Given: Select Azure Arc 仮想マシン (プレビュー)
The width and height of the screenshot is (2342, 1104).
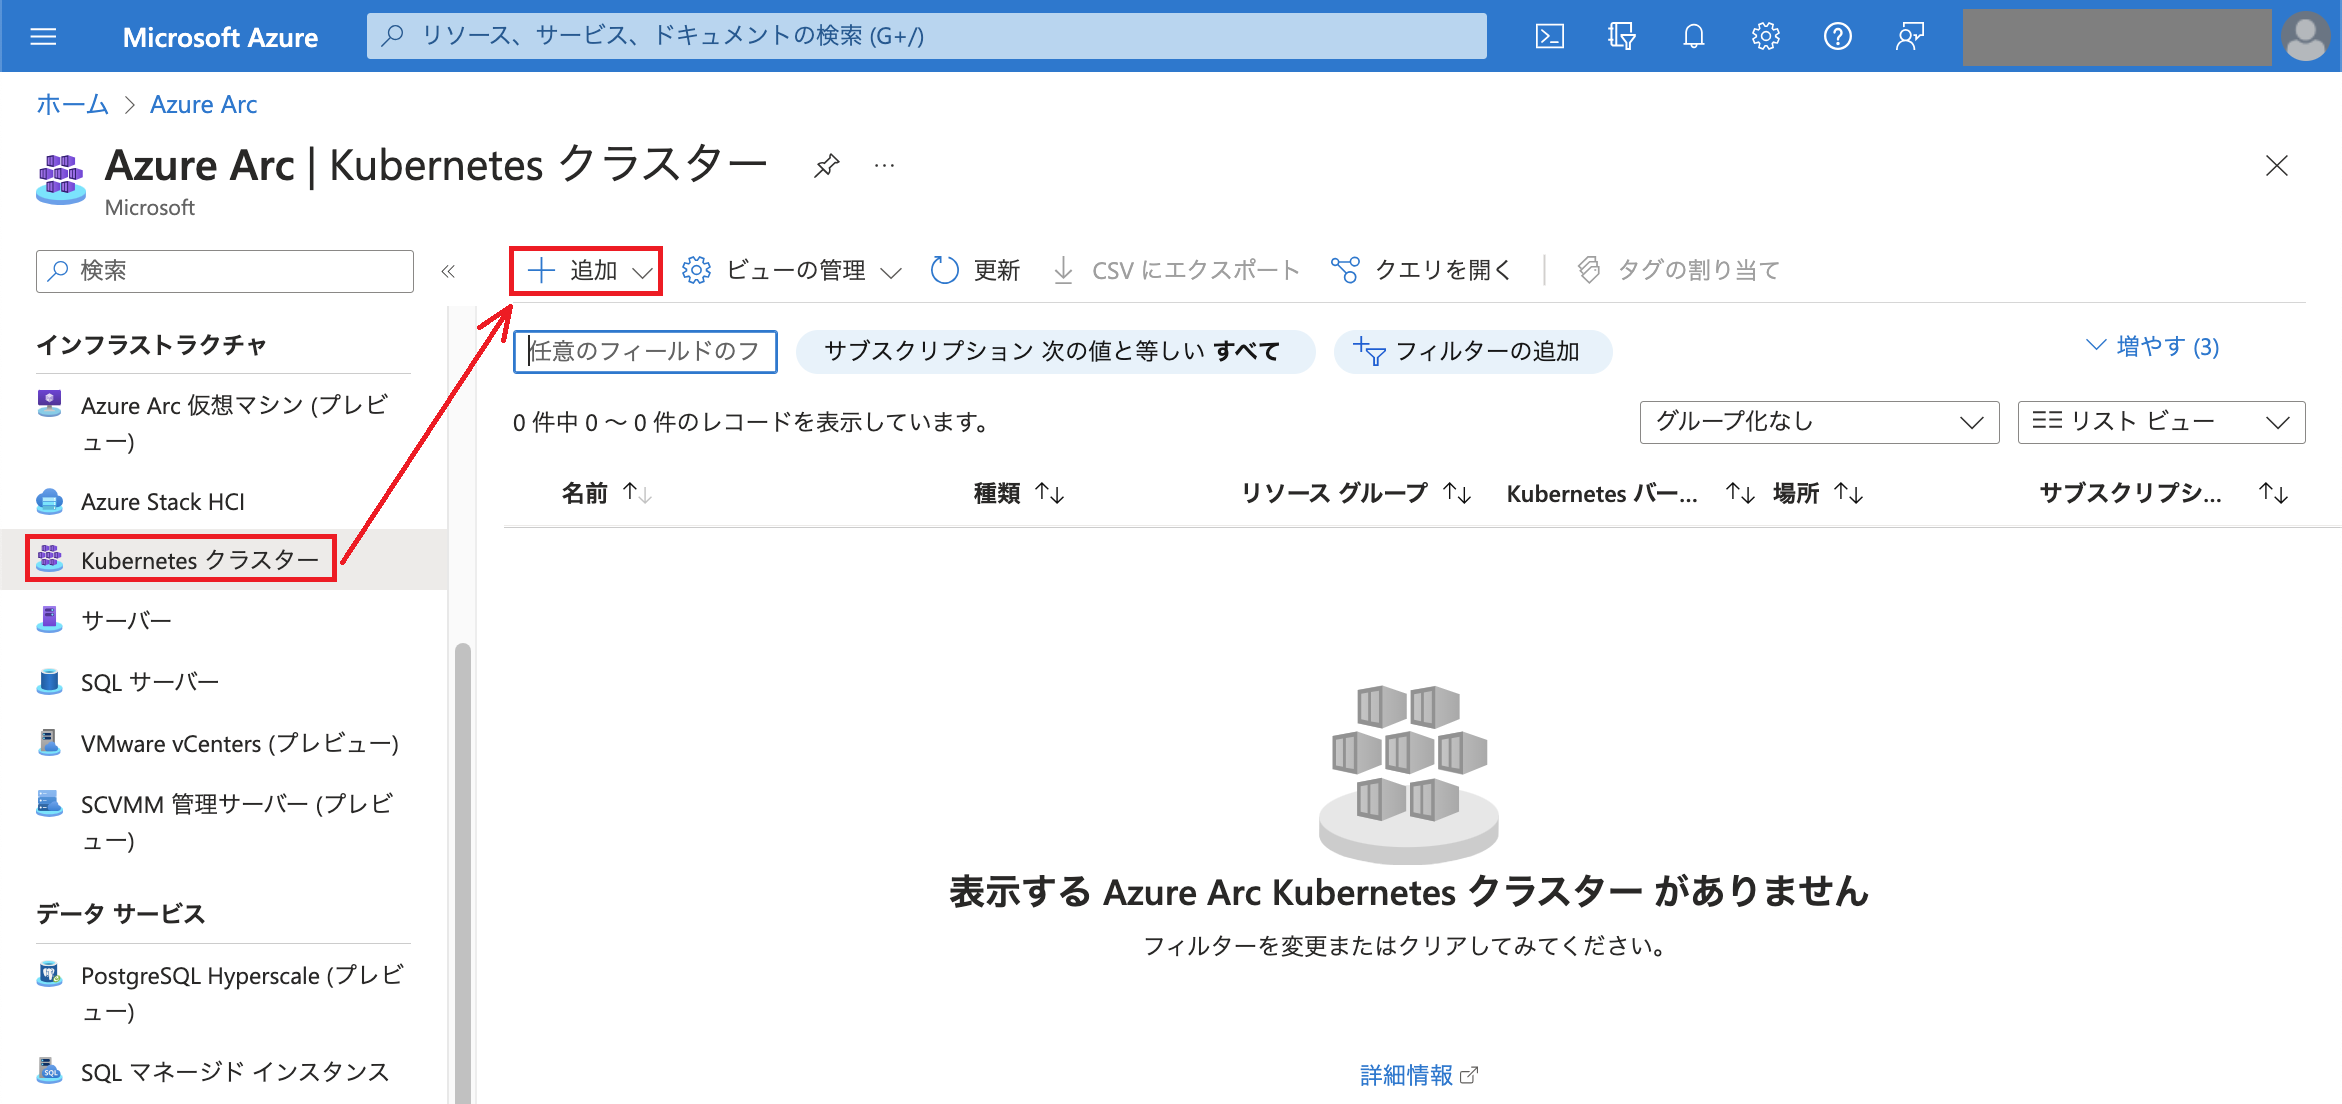Looking at the screenshot, I should pyautogui.click(x=224, y=423).
